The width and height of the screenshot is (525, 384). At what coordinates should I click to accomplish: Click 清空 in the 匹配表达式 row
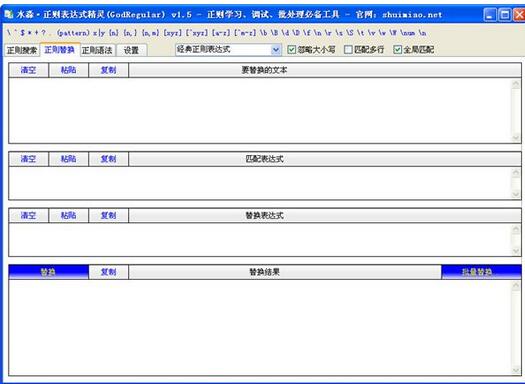[28, 159]
